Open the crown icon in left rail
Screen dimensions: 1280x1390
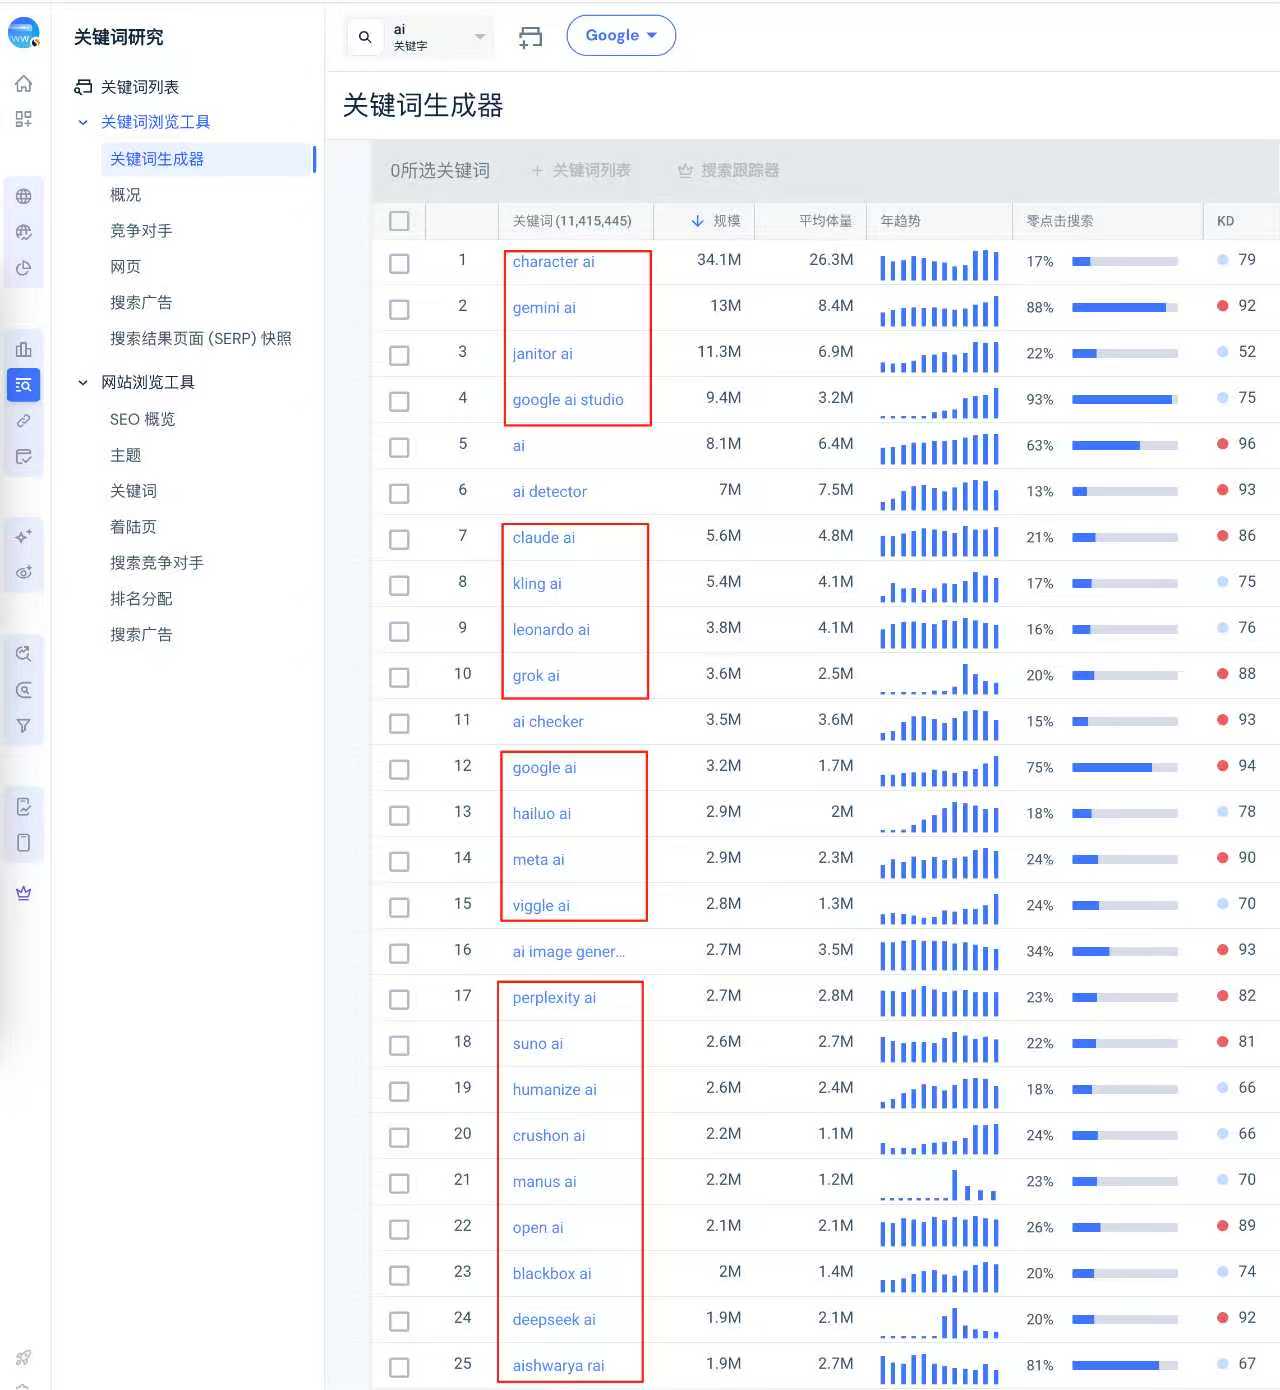tap(24, 893)
